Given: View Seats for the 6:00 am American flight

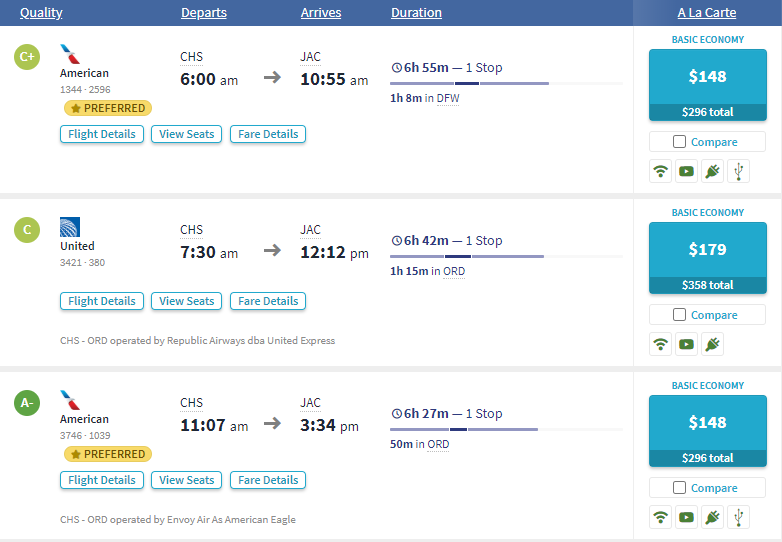Looking at the screenshot, I should click(187, 134).
